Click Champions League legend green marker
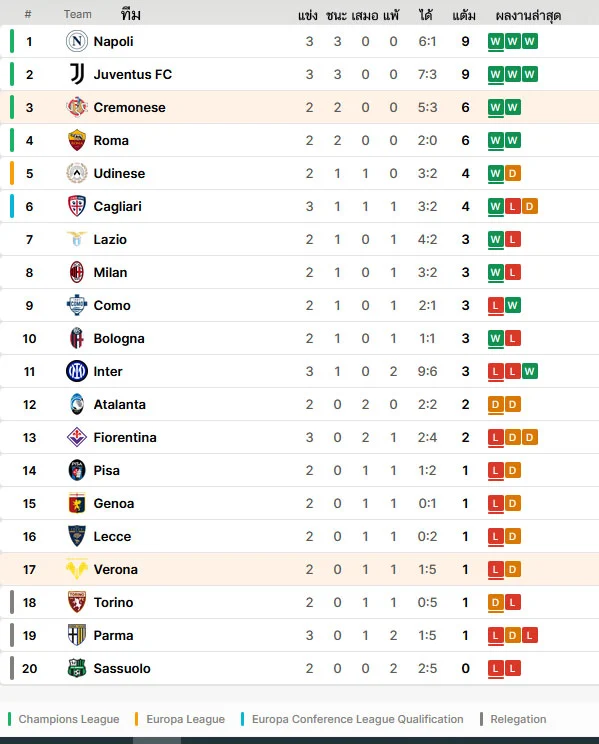Image resolution: width=599 pixels, height=744 pixels. tap(9, 719)
